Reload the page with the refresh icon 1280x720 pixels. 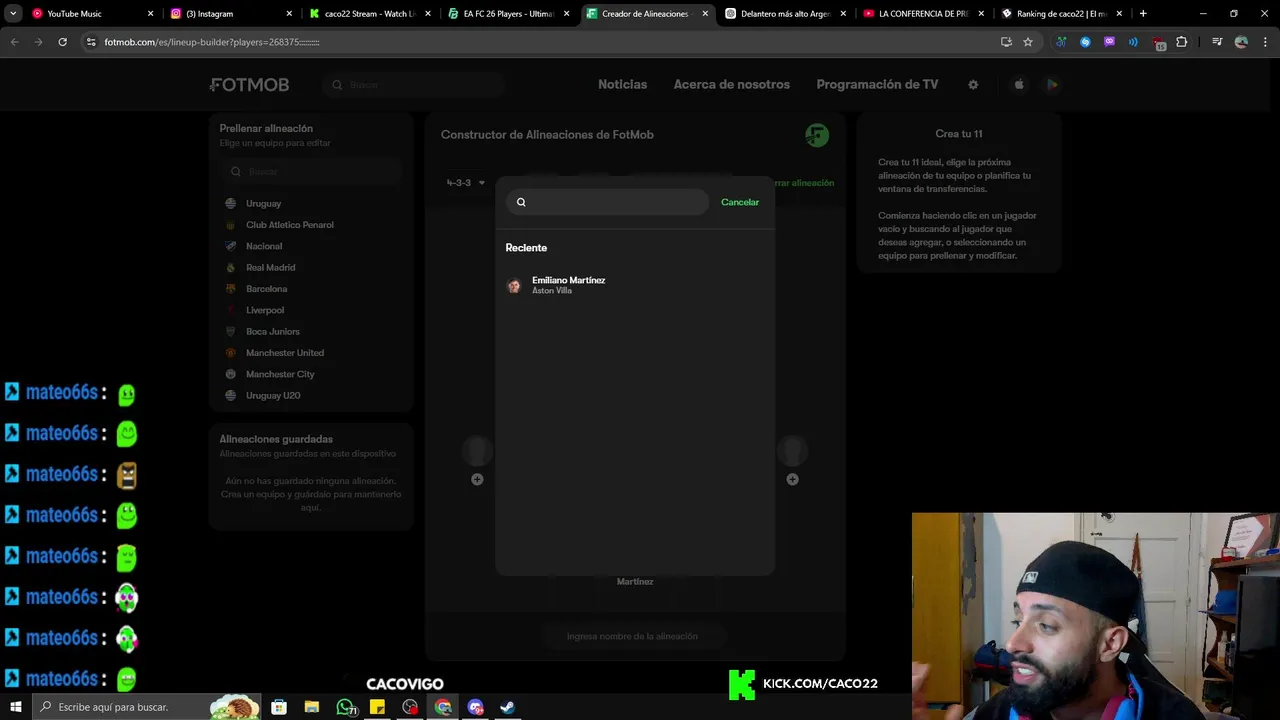click(x=62, y=42)
